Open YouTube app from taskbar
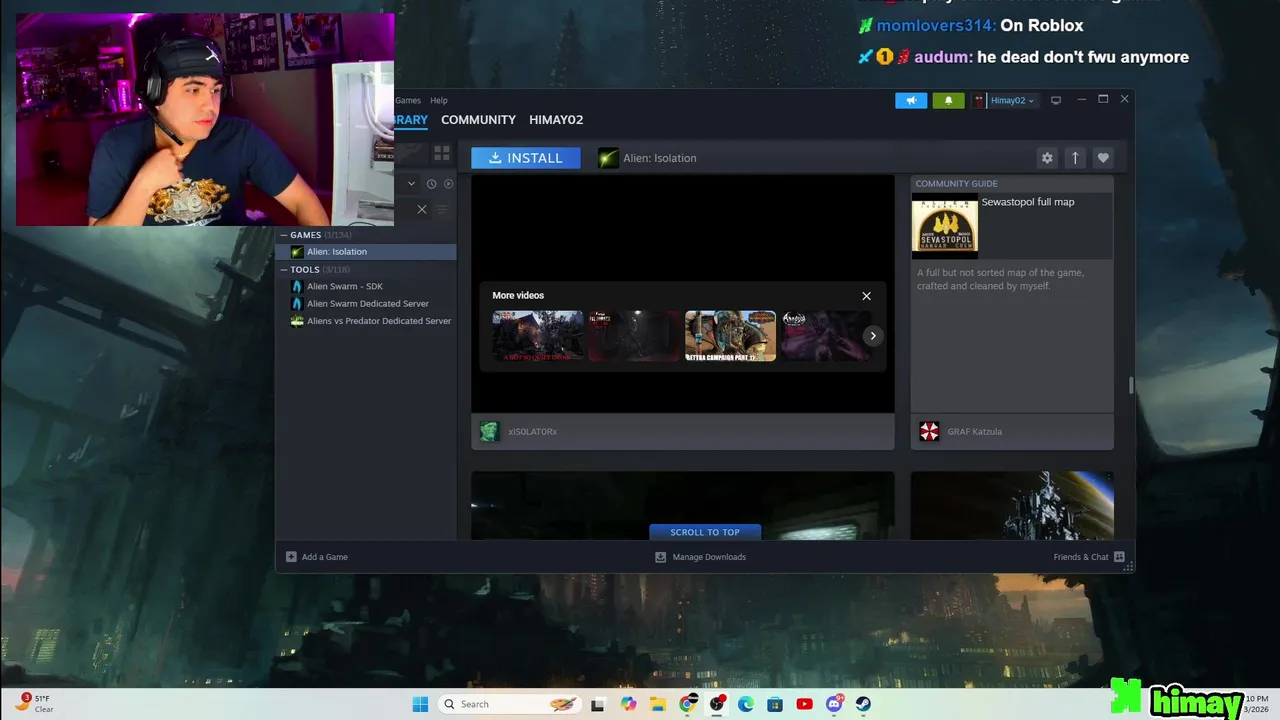This screenshot has width=1280, height=720. click(804, 704)
